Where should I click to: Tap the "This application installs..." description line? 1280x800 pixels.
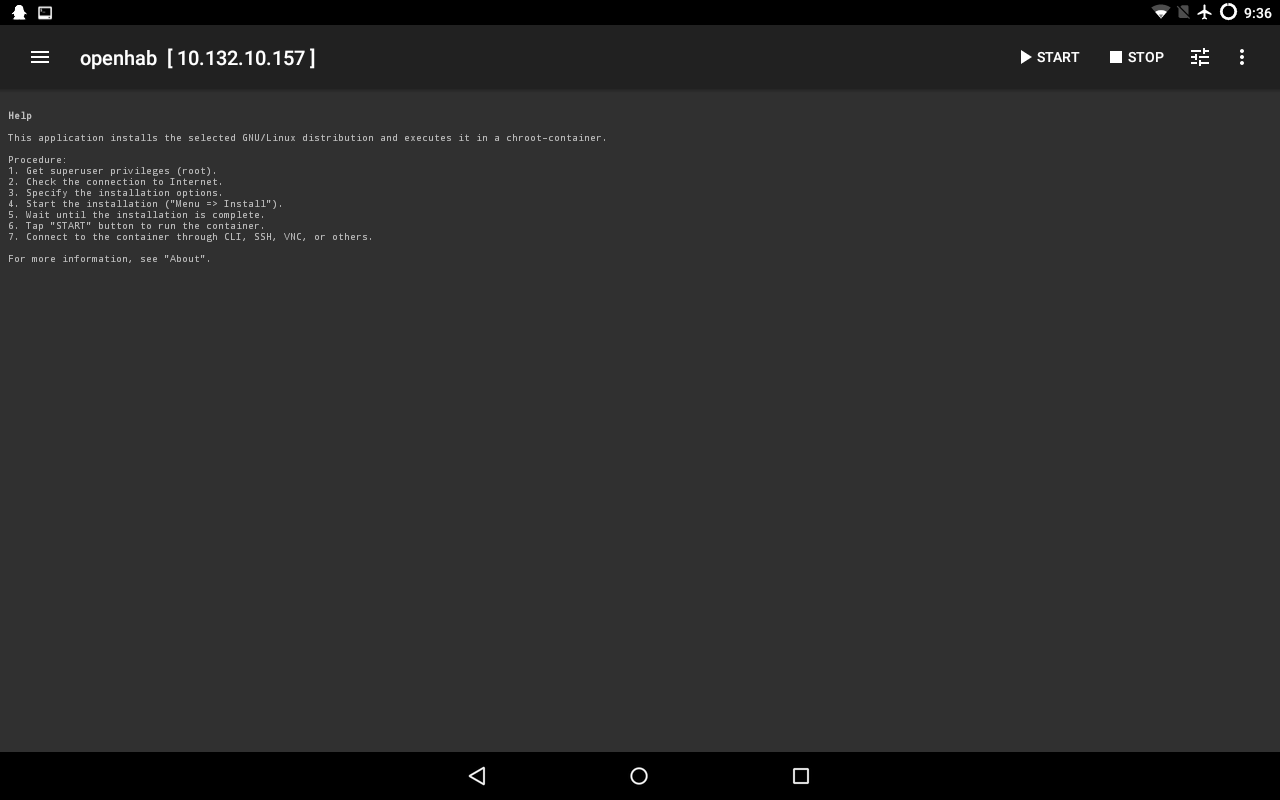click(x=307, y=138)
